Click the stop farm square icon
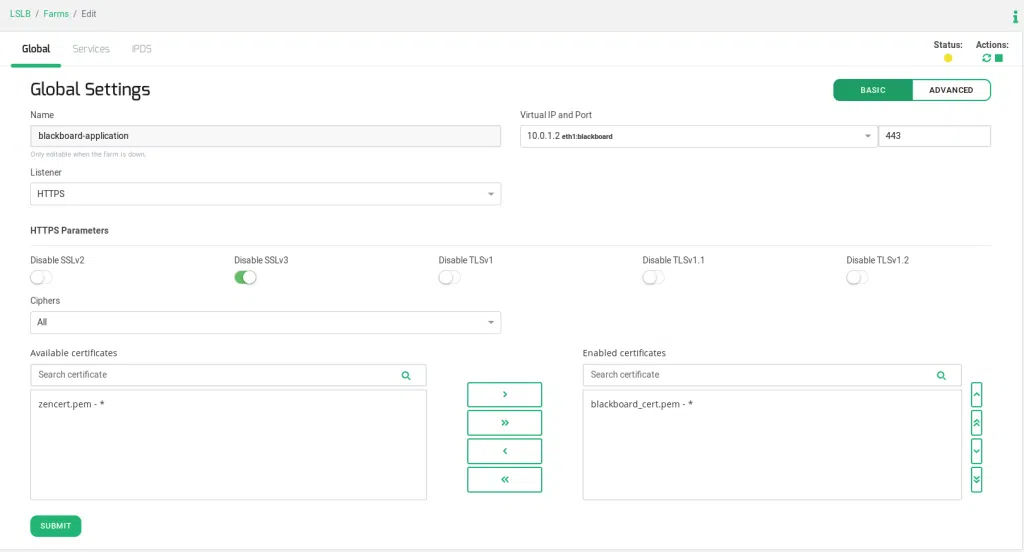Viewport: 1024px width, 552px height. 998,58
